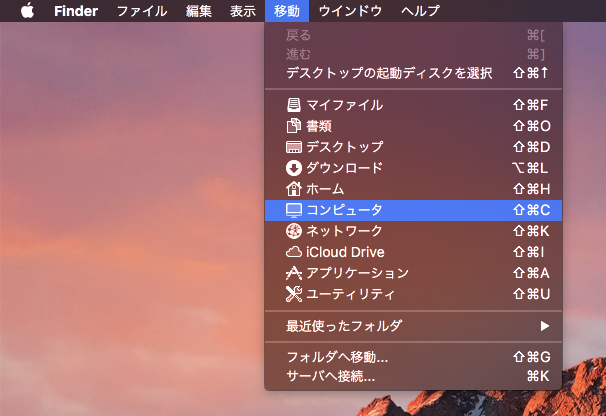Select the highlighted コンピュータ entry
606x416 pixels.
coord(413,210)
